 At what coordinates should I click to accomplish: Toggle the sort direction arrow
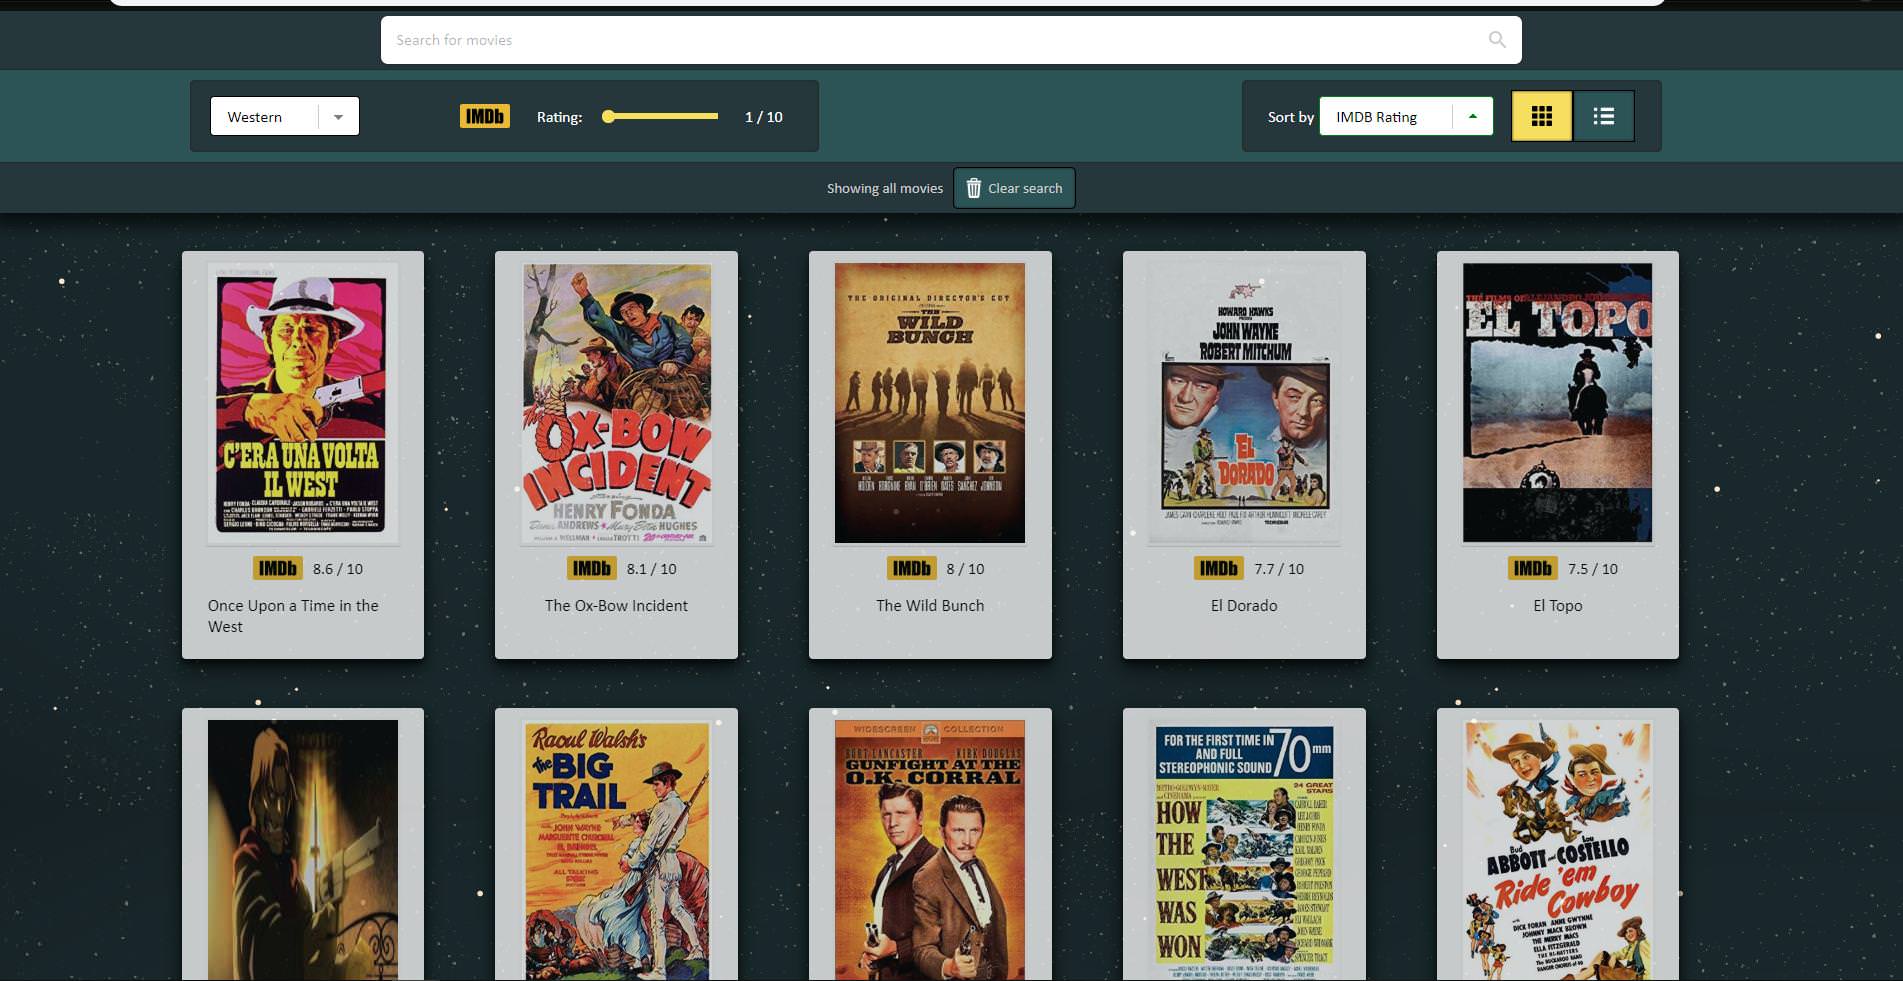pos(1472,117)
